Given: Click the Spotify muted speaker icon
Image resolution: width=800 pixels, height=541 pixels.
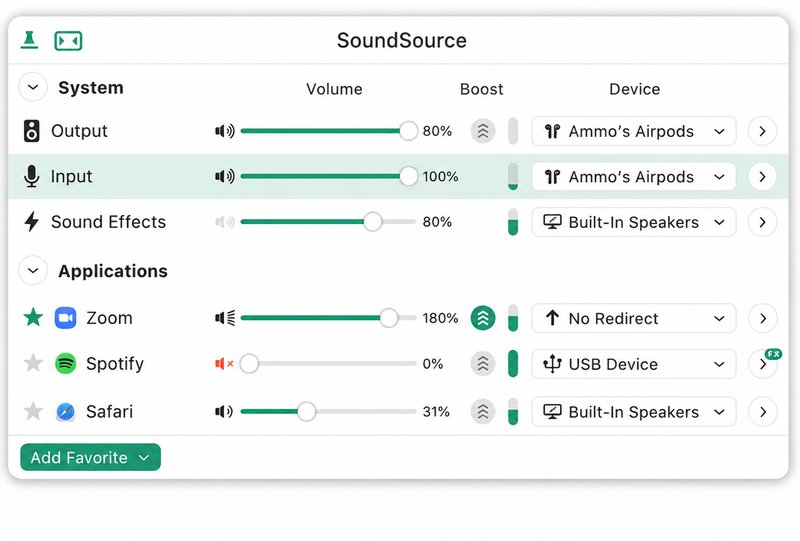Looking at the screenshot, I should tap(224, 364).
